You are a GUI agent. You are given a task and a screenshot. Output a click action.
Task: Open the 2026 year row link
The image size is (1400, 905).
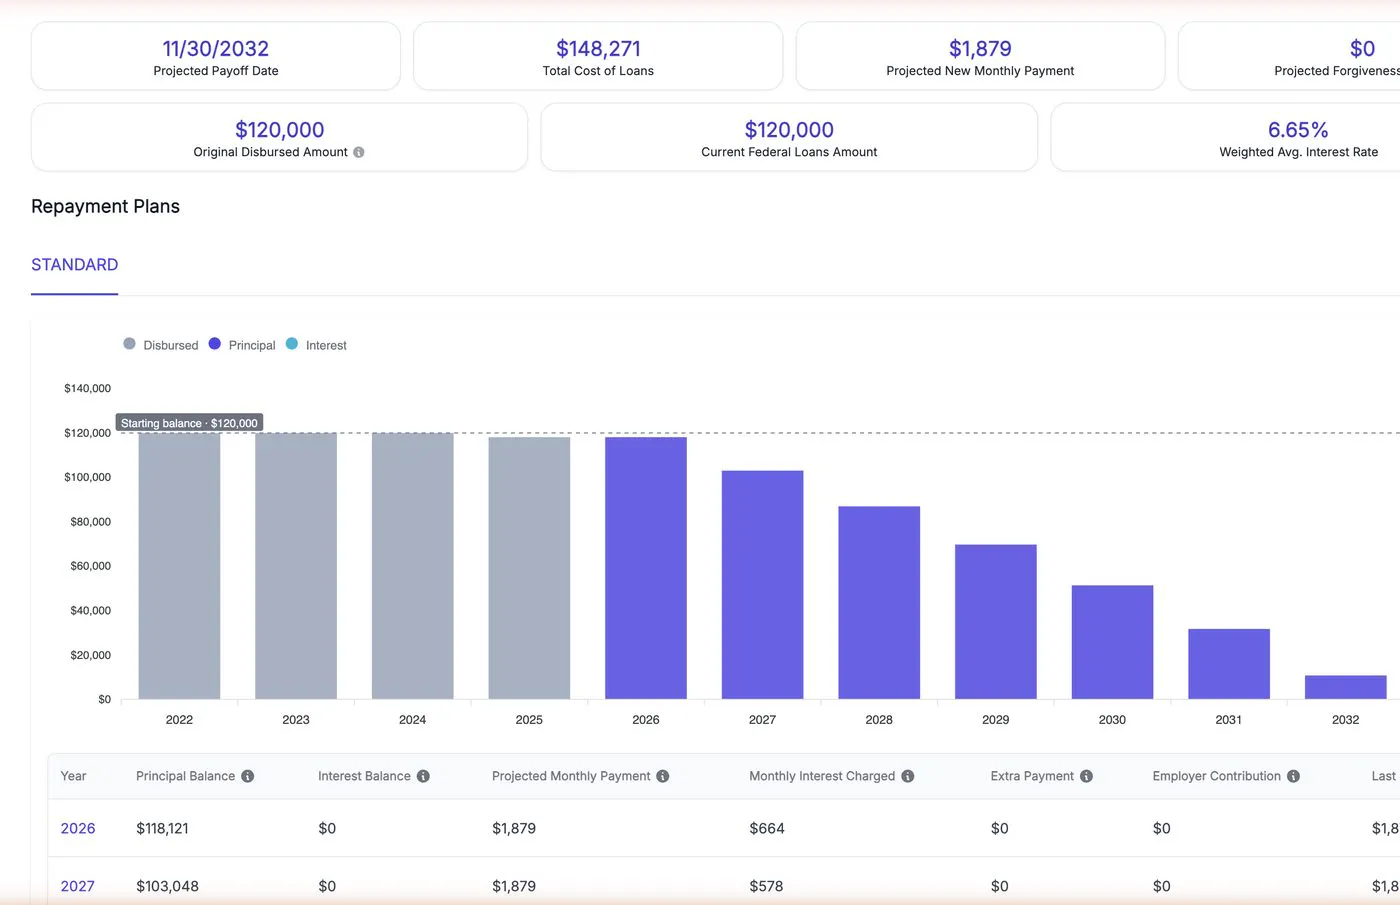pyautogui.click(x=78, y=828)
